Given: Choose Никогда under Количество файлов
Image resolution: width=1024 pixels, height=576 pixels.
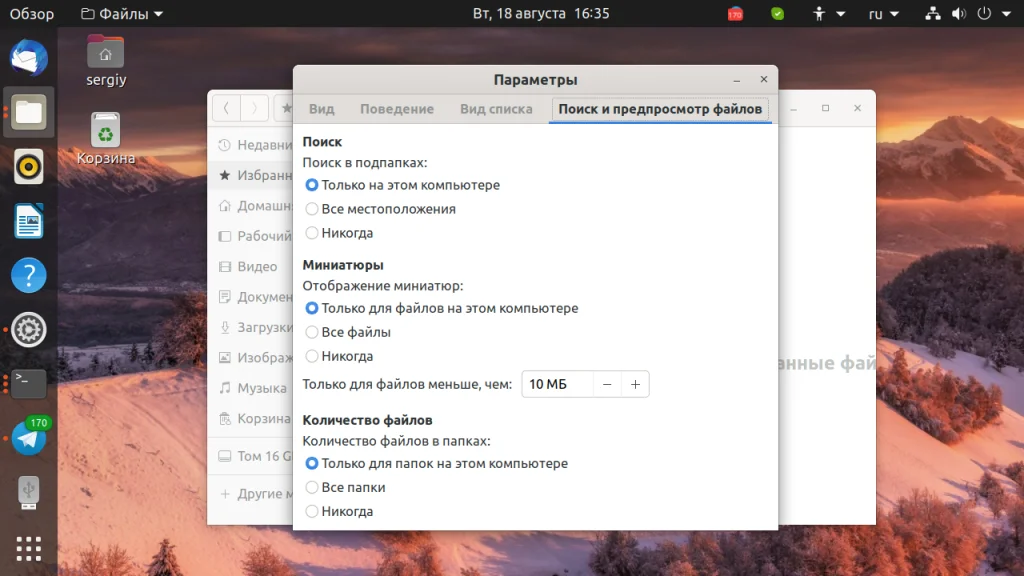Looking at the screenshot, I should click(340, 511).
